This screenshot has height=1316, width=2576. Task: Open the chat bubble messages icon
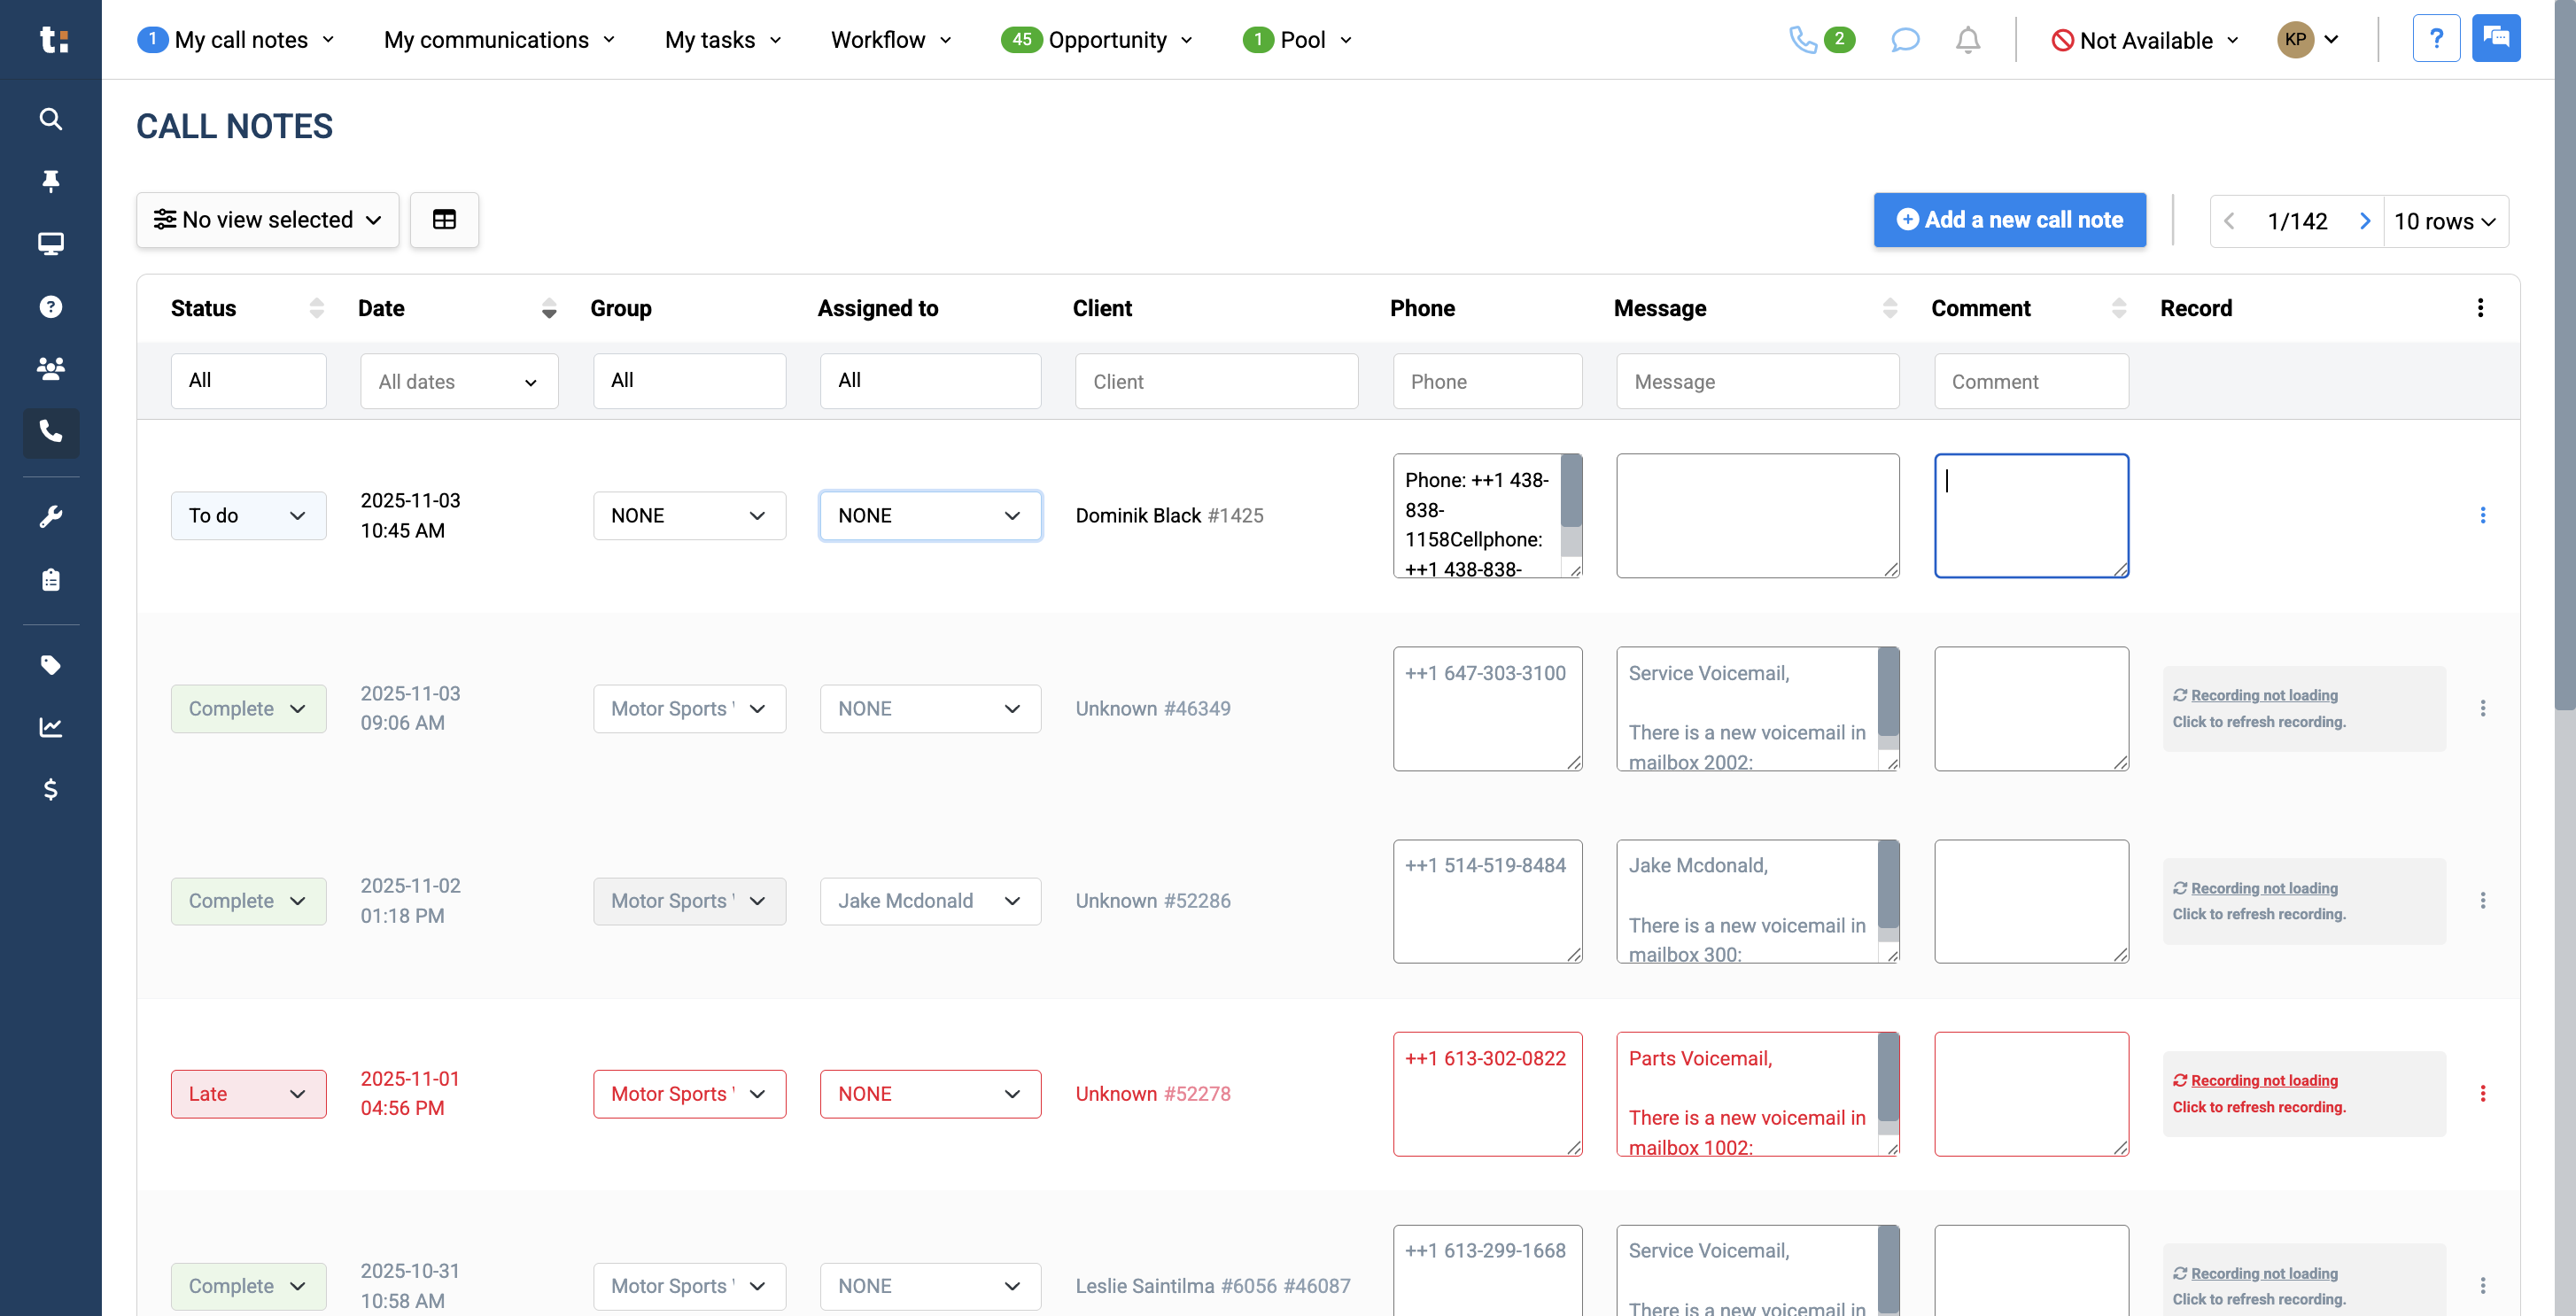tap(1905, 40)
